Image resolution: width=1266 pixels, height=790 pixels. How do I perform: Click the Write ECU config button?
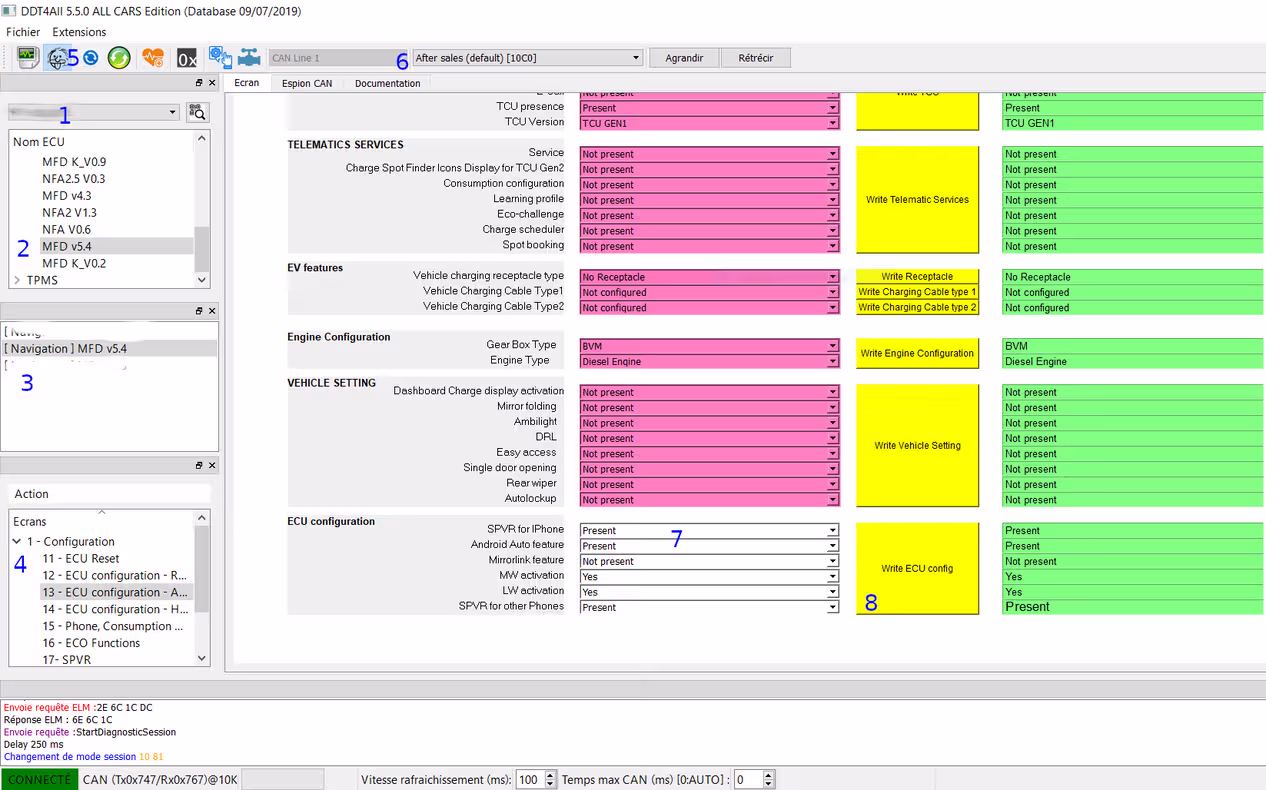click(917, 568)
